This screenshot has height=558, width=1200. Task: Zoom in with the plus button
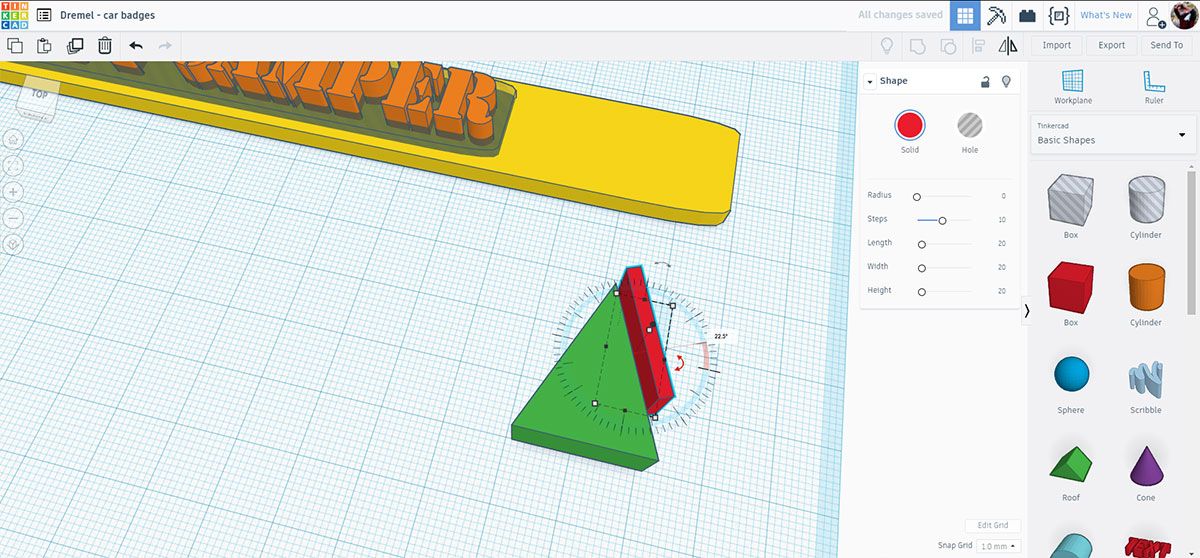pyautogui.click(x=14, y=191)
